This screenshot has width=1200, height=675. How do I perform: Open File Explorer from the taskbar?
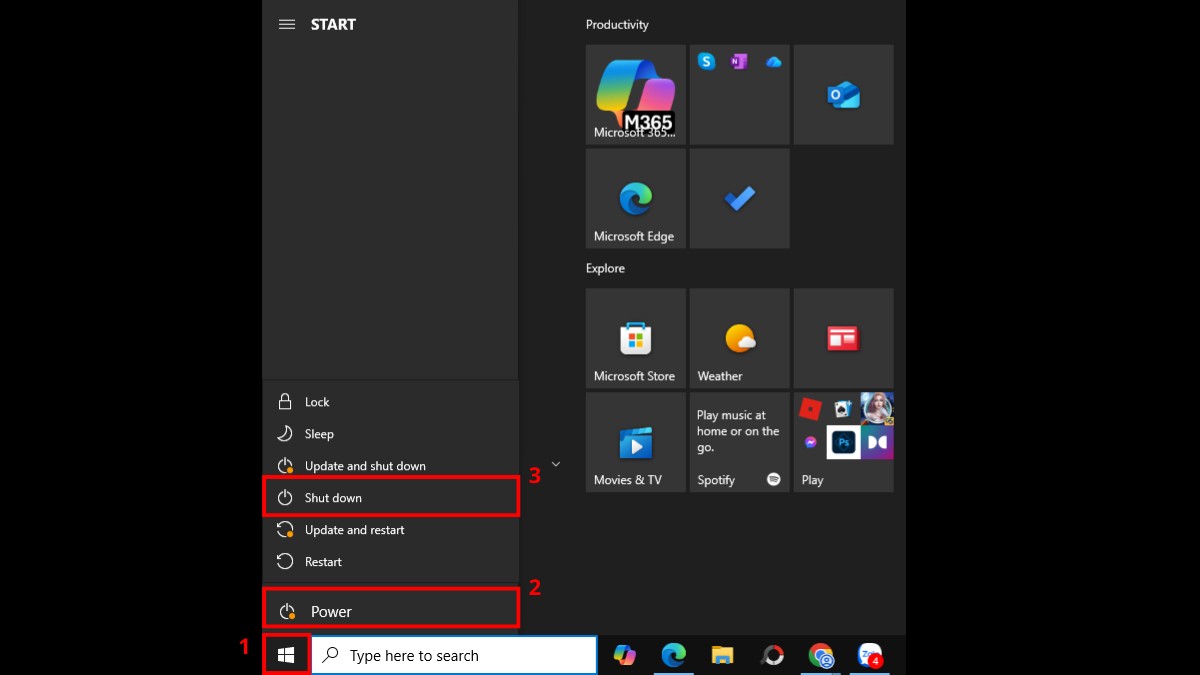pos(722,655)
